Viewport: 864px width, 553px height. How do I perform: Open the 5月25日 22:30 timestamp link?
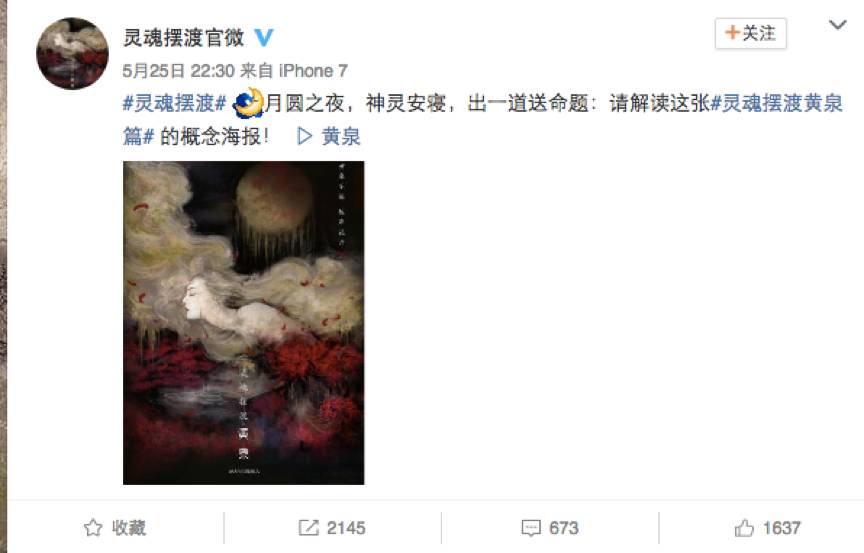tap(179, 71)
